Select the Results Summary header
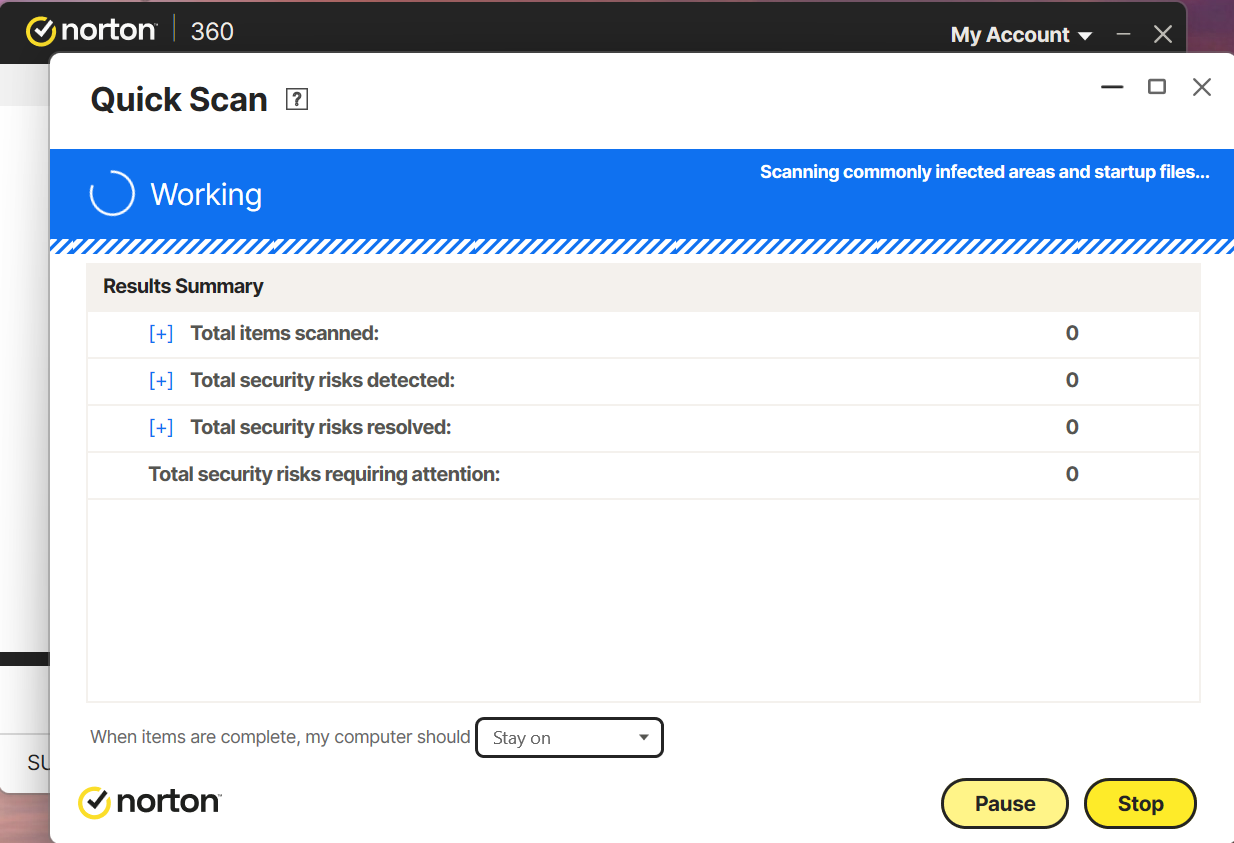The width and height of the screenshot is (1234, 843). 643,287
